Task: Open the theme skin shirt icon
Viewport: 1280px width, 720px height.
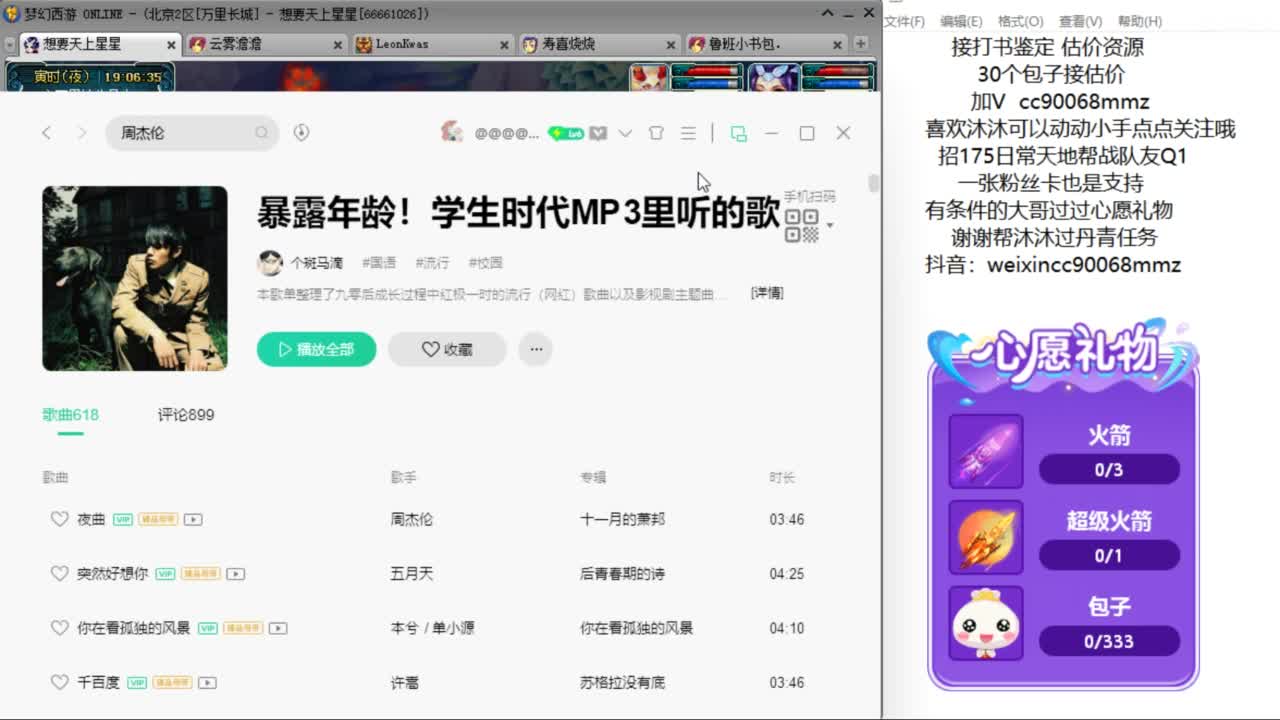Action: (655, 132)
